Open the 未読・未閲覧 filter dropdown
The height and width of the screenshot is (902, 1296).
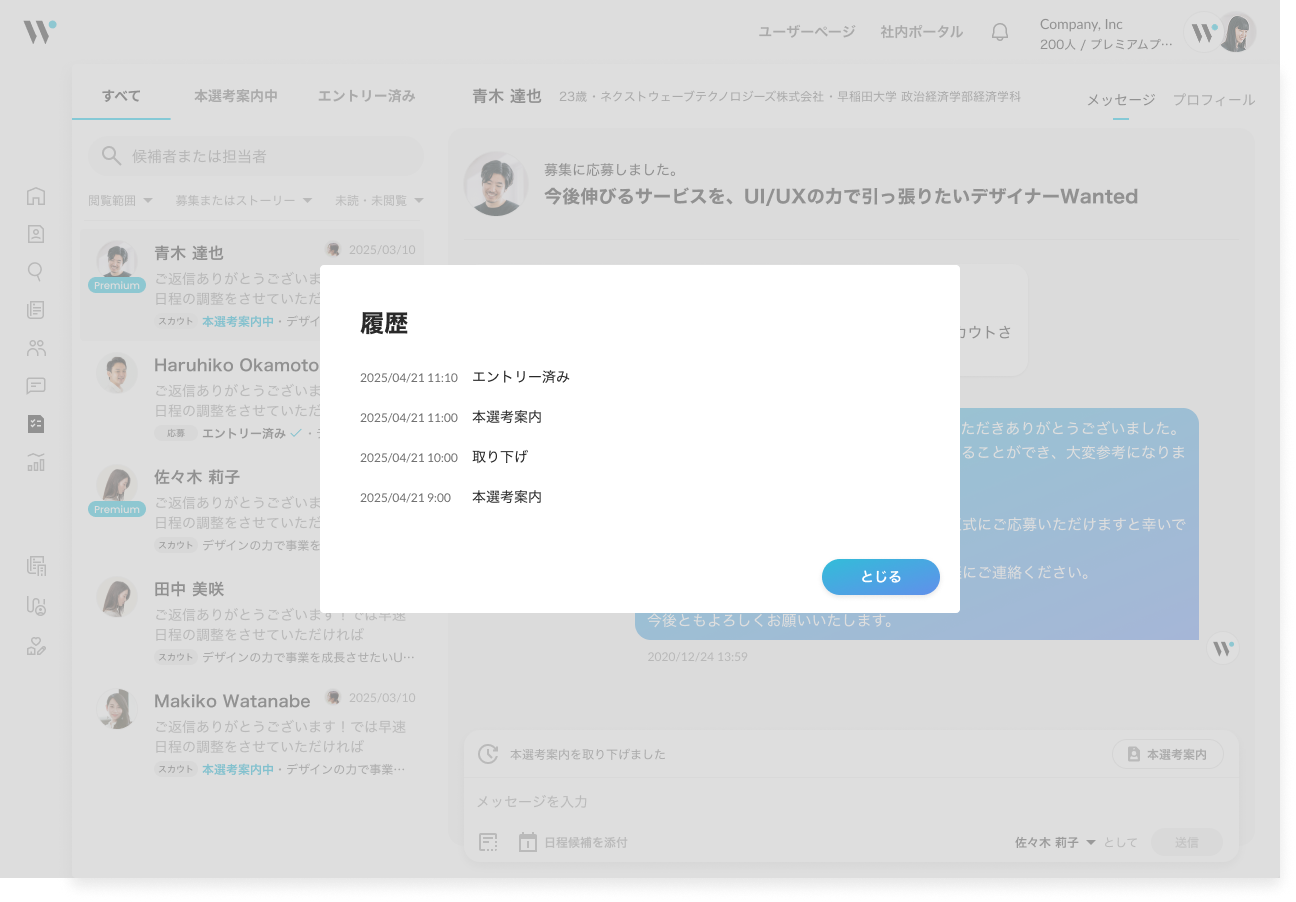tap(378, 200)
